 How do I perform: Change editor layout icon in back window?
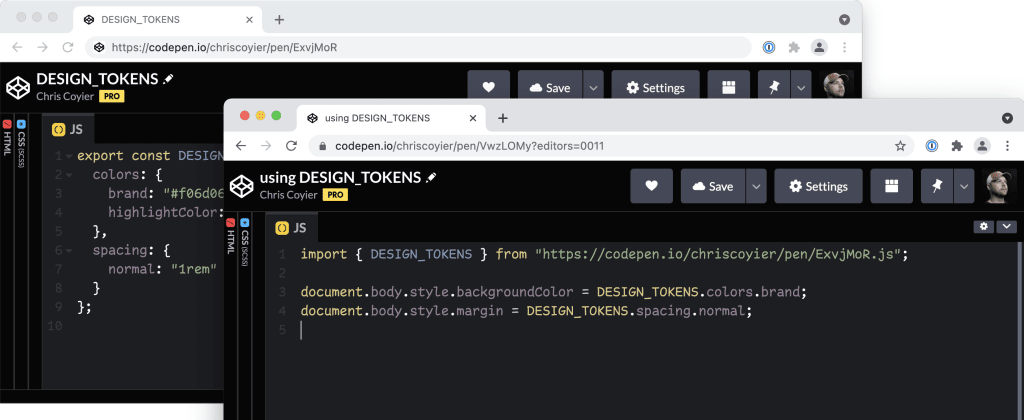click(x=728, y=88)
